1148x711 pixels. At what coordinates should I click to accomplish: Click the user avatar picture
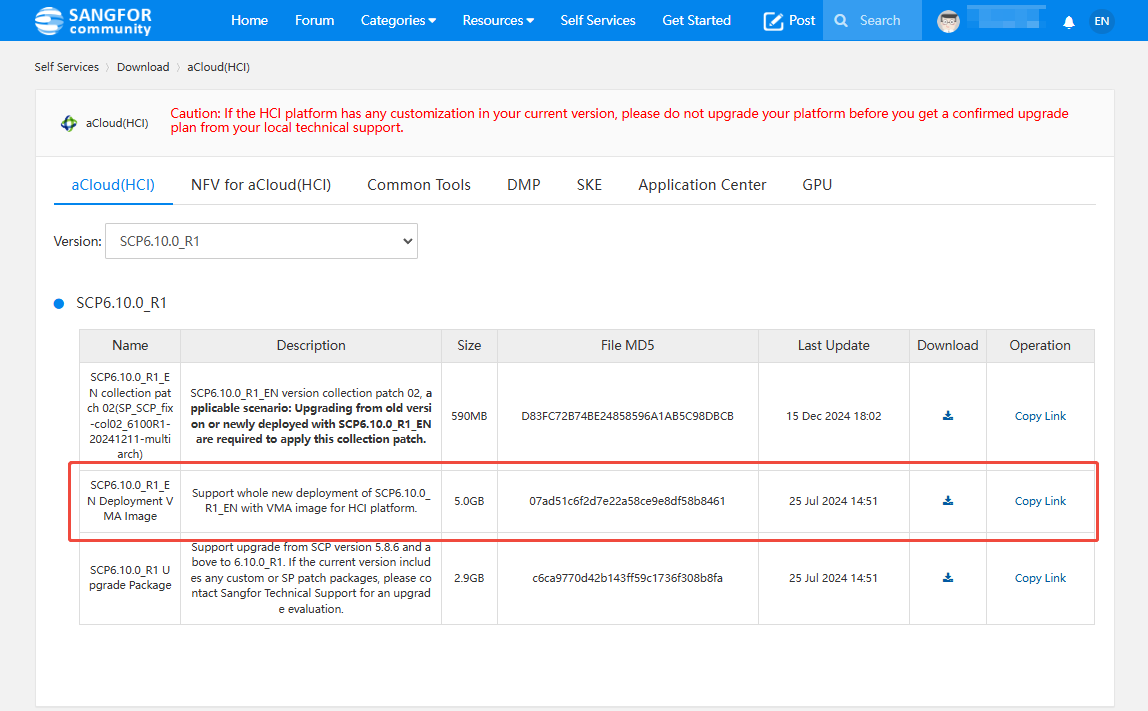click(948, 21)
